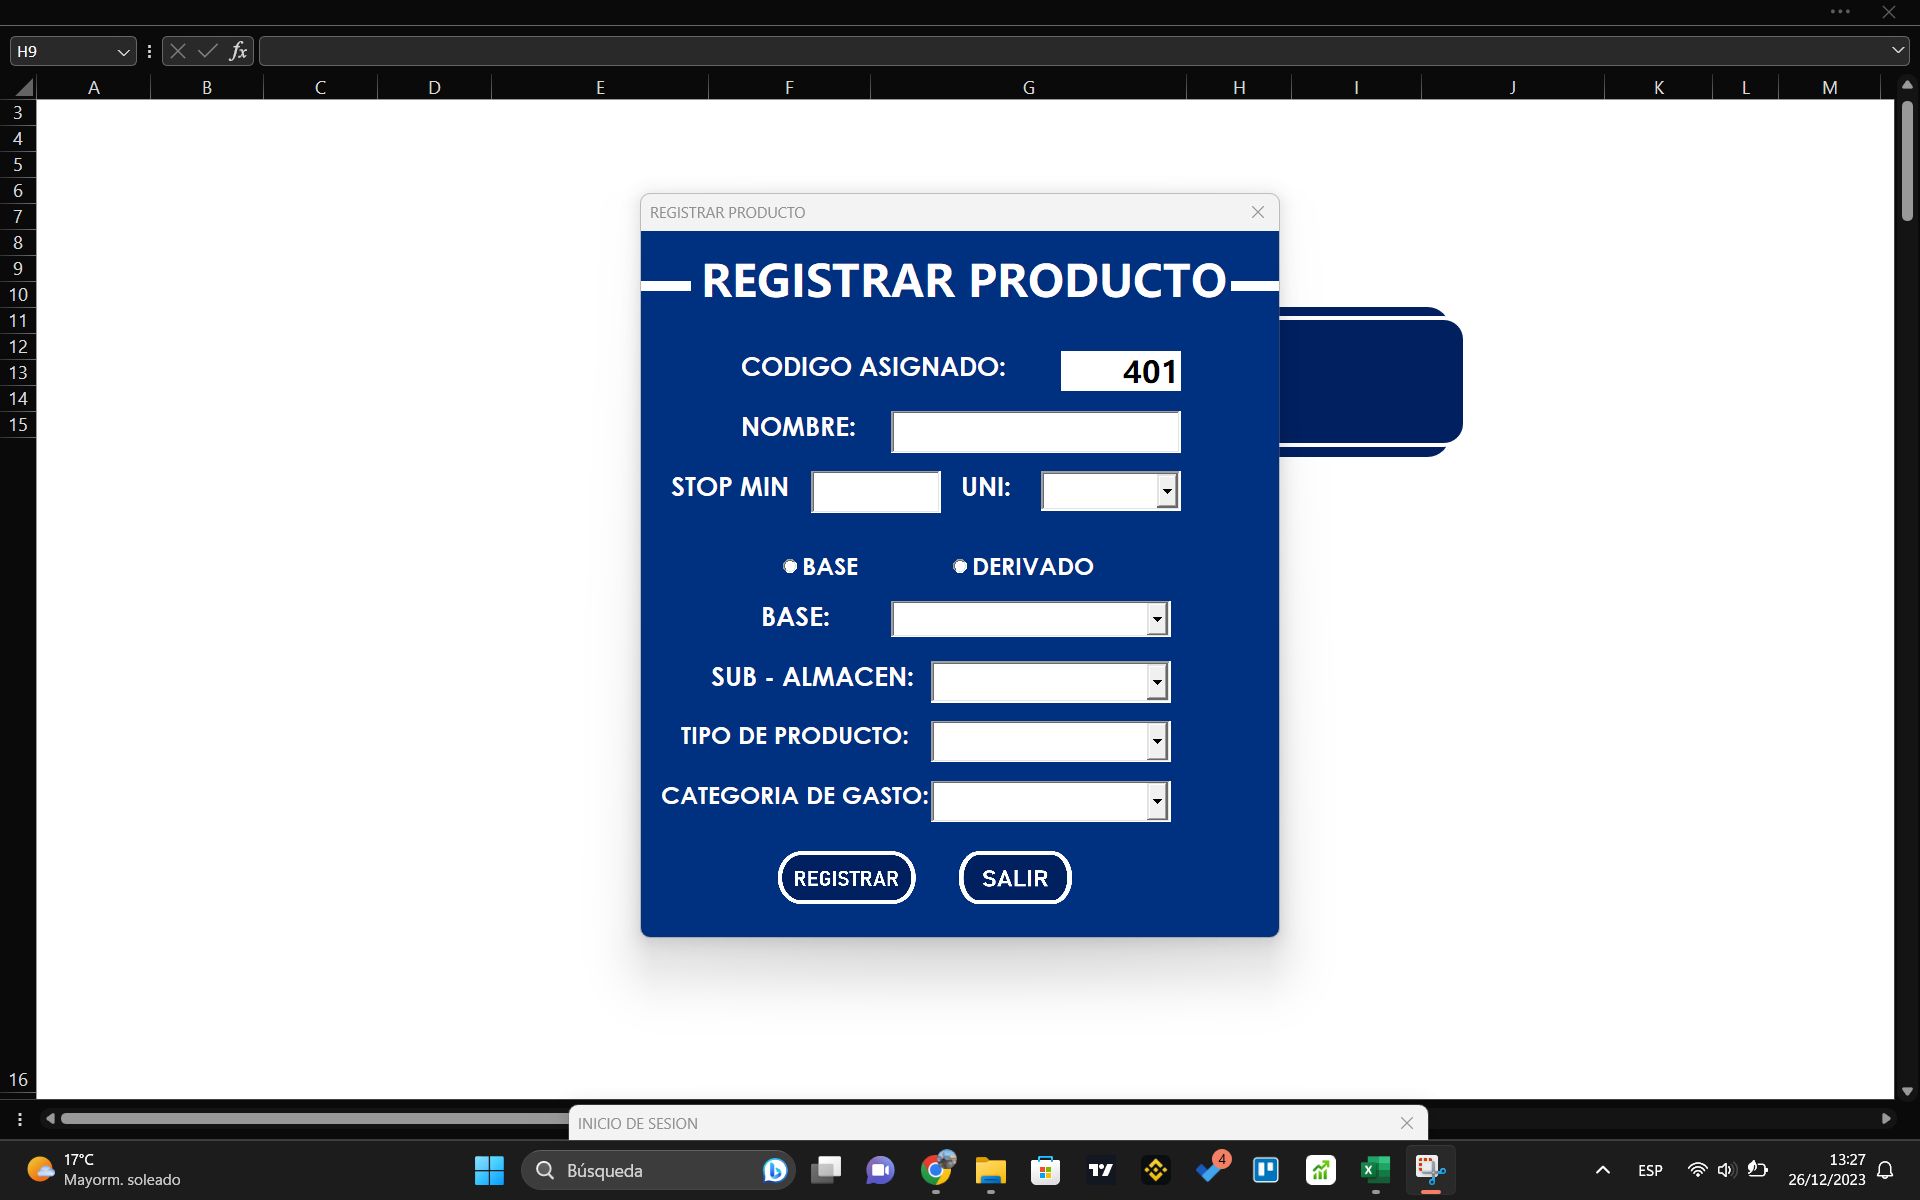Open TradingView from the taskbar
Screen dimensions: 1920x1200
(1101, 1169)
